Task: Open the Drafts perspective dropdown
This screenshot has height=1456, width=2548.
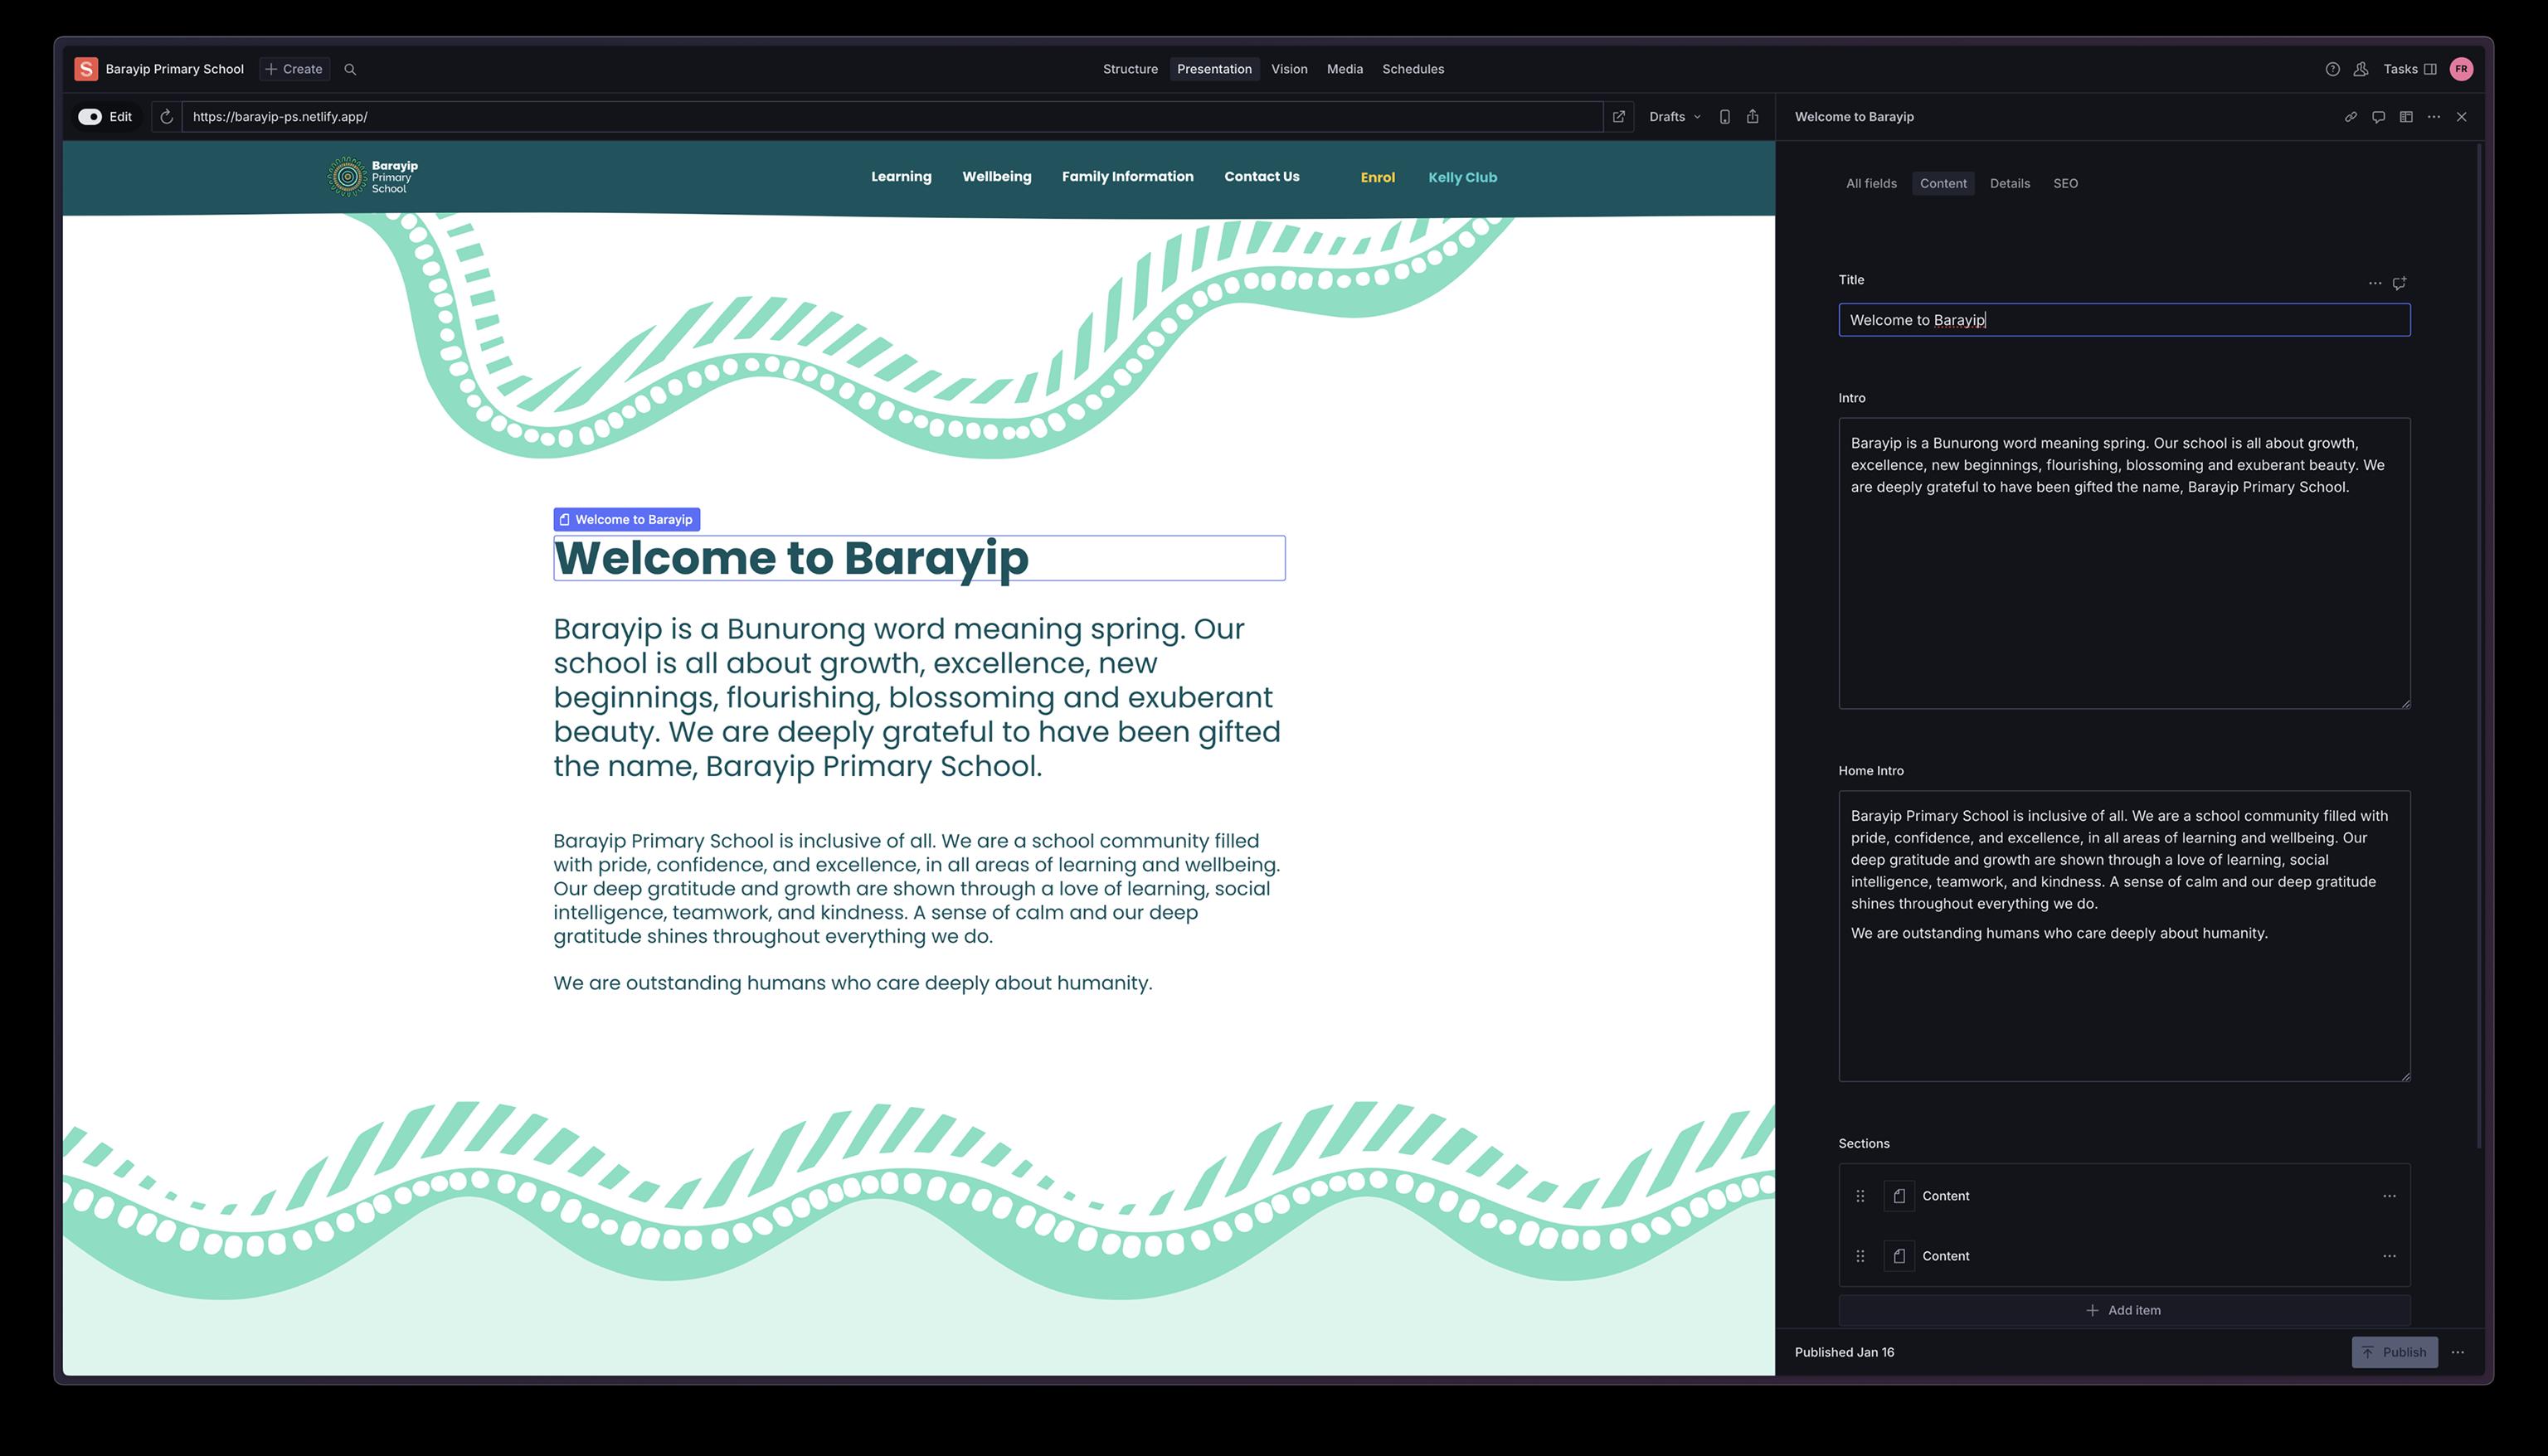Action: [1674, 117]
